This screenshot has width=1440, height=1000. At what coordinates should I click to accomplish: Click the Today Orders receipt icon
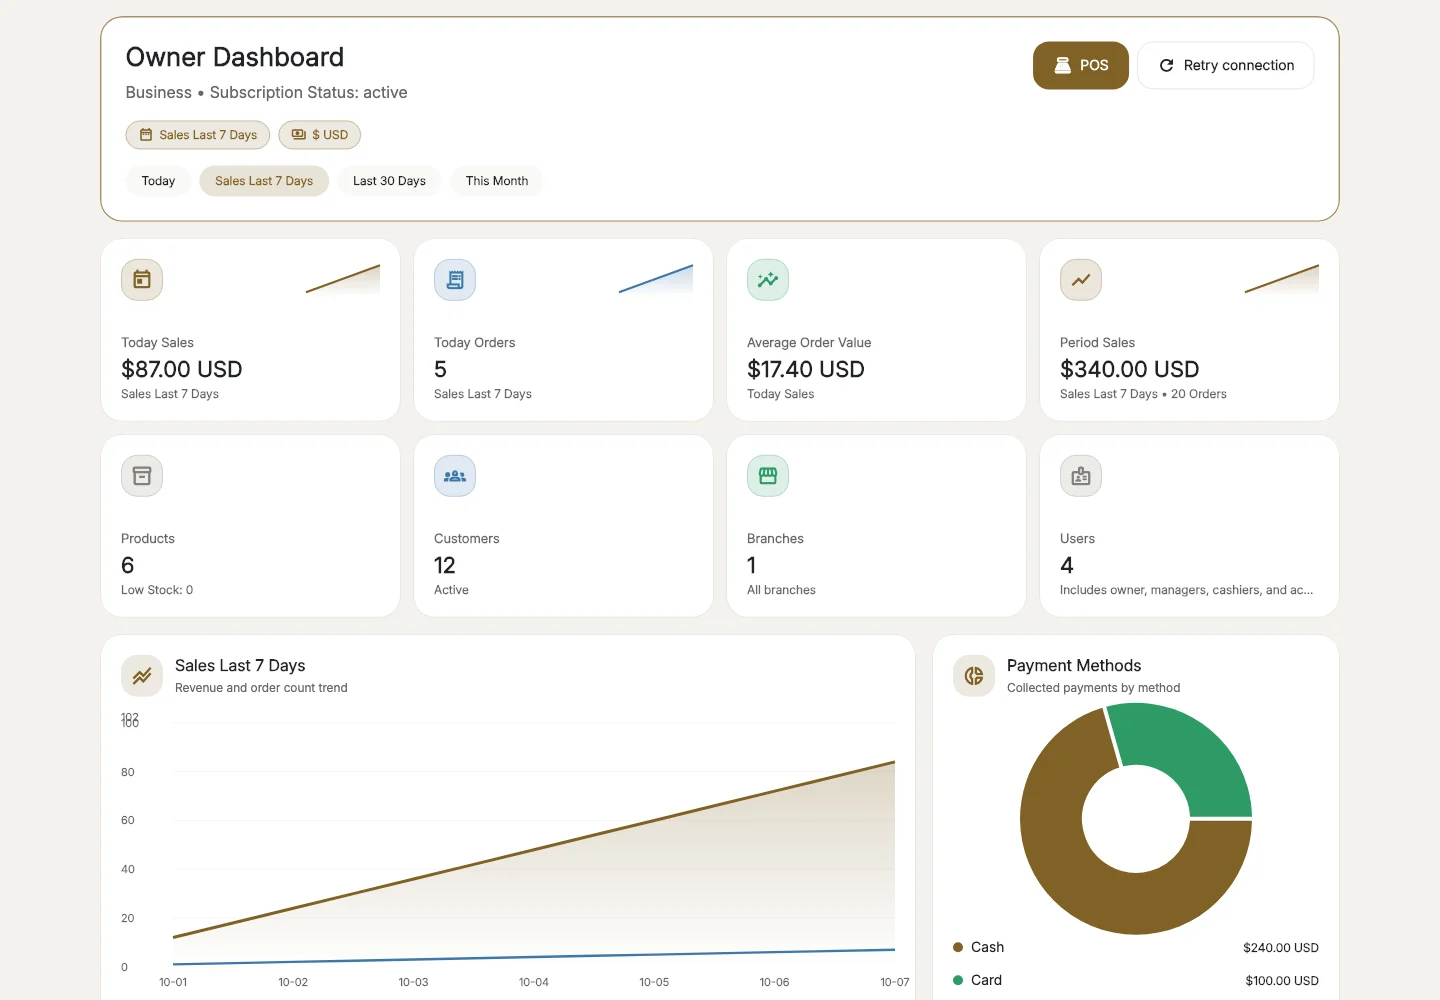[455, 280]
